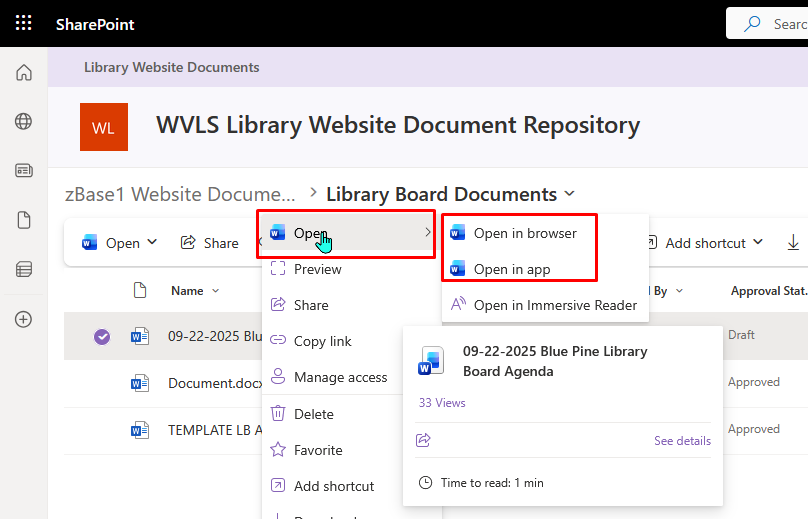Image resolution: width=808 pixels, height=519 pixels.
Task: Expand the toolbar Open dropdown chevron
Action: pyautogui.click(x=152, y=242)
